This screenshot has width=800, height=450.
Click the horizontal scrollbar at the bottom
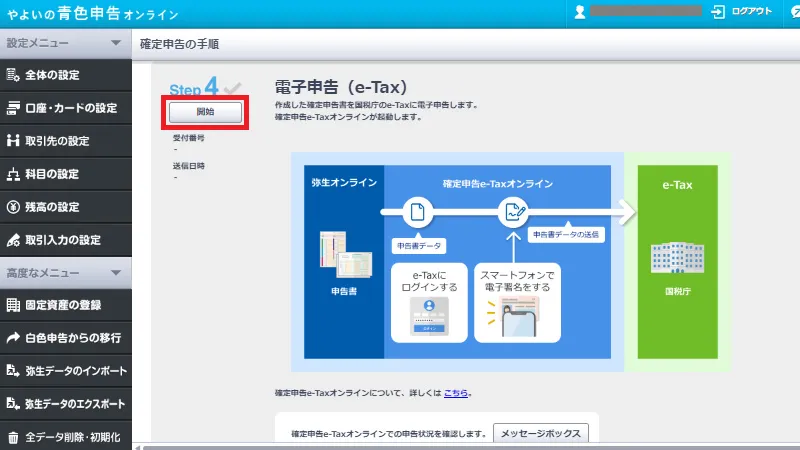[469, 447]
